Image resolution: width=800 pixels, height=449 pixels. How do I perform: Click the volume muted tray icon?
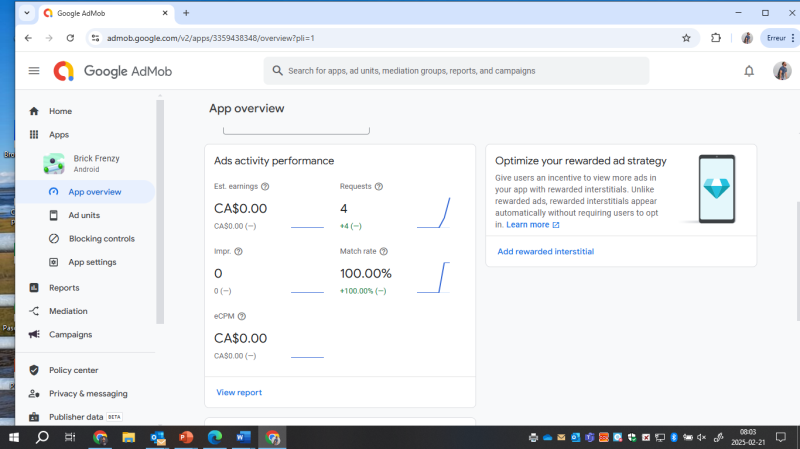(x=702, y=437)
